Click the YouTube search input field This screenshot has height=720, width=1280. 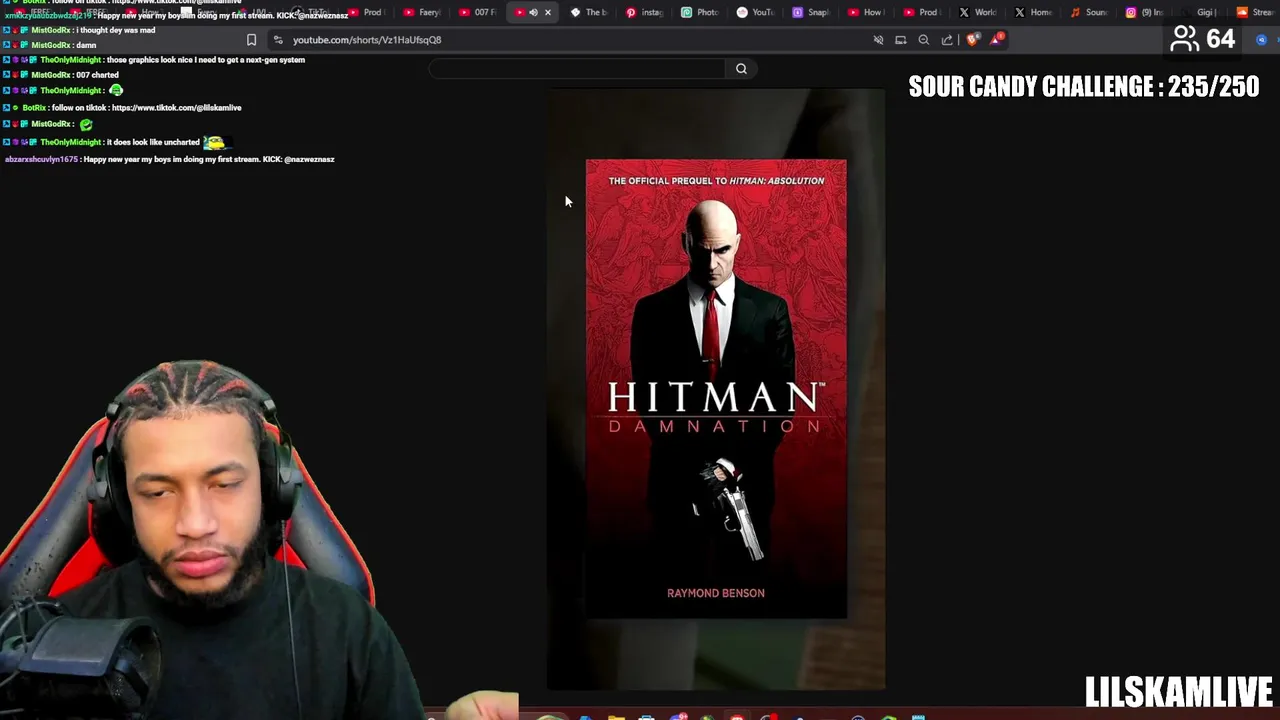tap(578, 69)
